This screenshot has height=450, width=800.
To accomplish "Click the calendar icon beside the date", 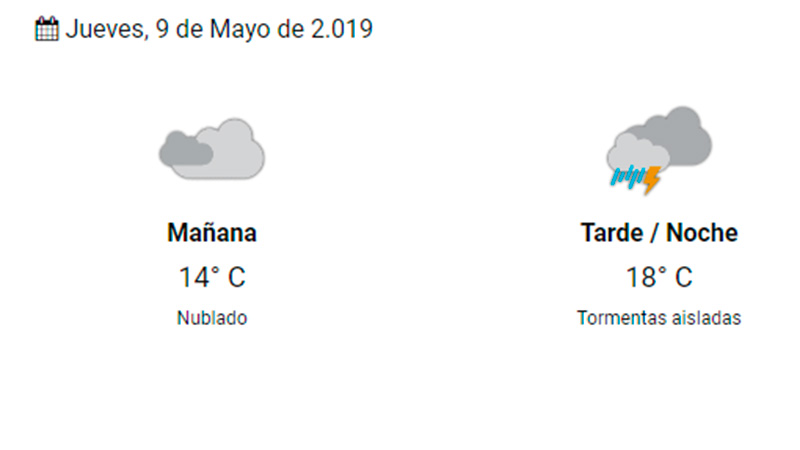I will 46,29.
